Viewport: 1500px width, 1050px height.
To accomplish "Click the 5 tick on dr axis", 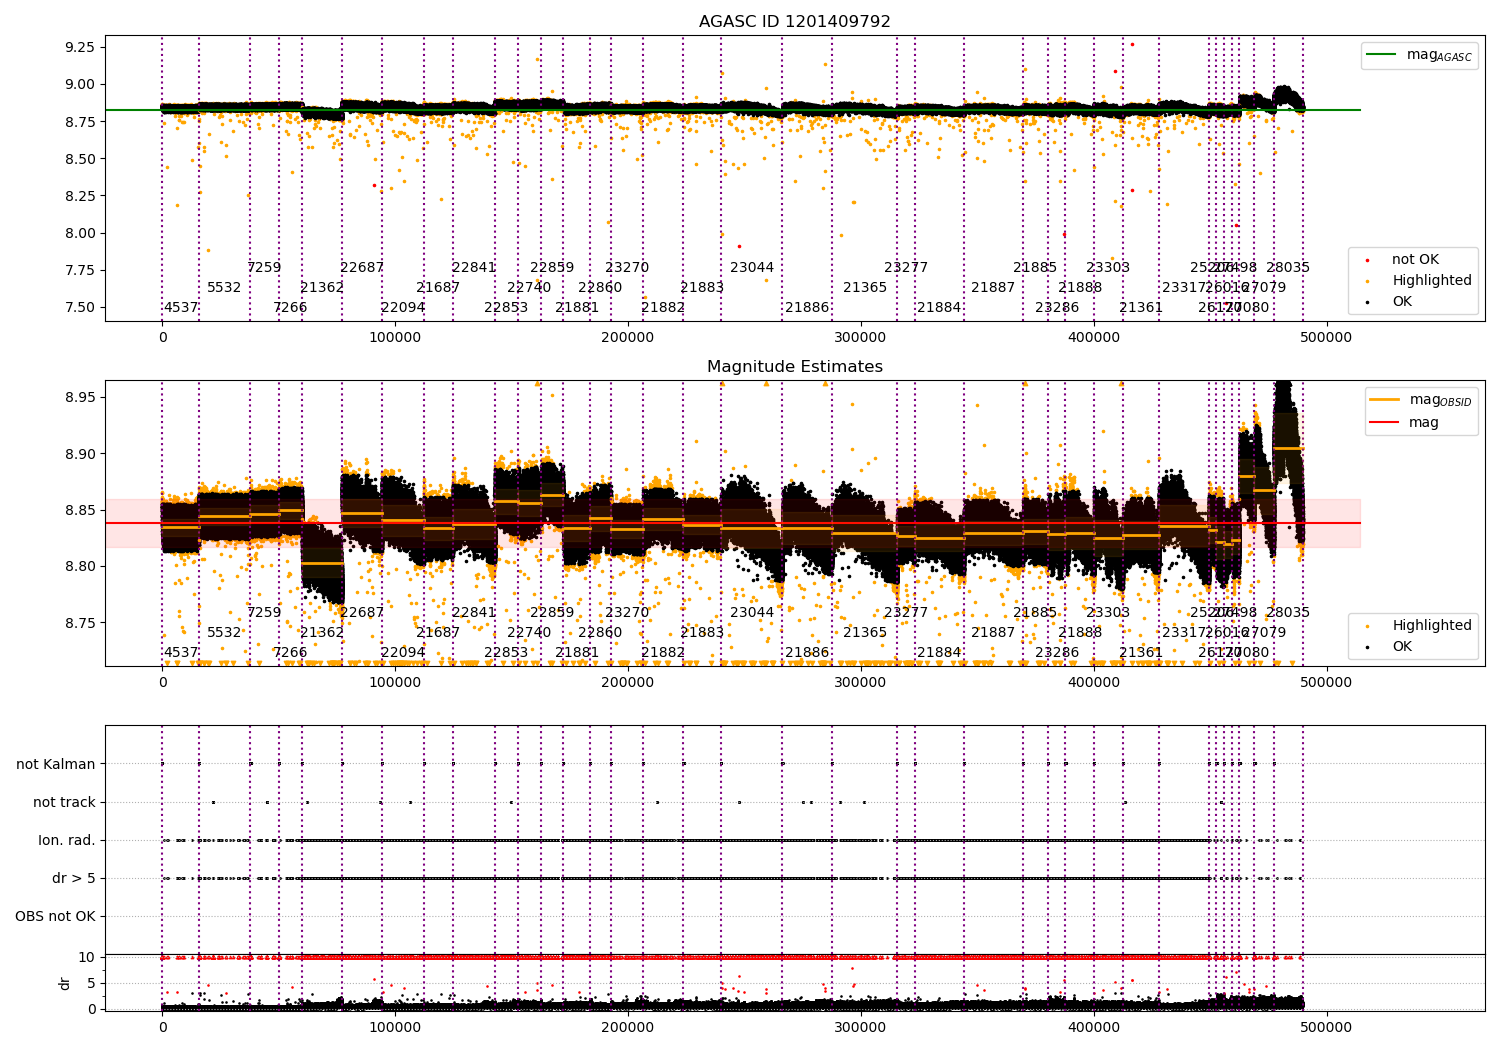I will pos(91,984).
